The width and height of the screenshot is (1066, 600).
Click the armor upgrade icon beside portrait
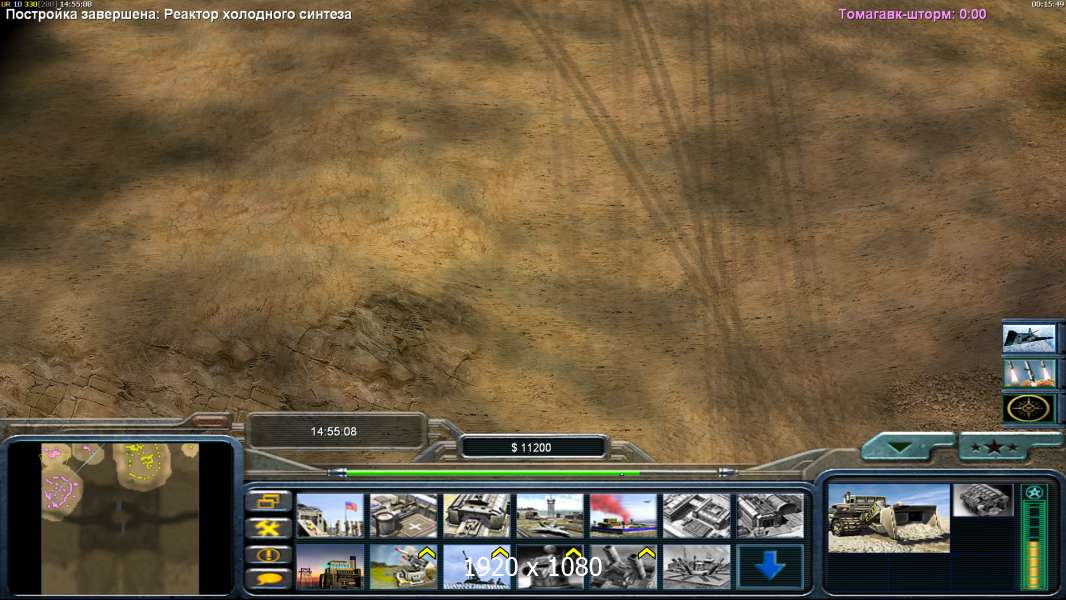[x=983, y=500]
